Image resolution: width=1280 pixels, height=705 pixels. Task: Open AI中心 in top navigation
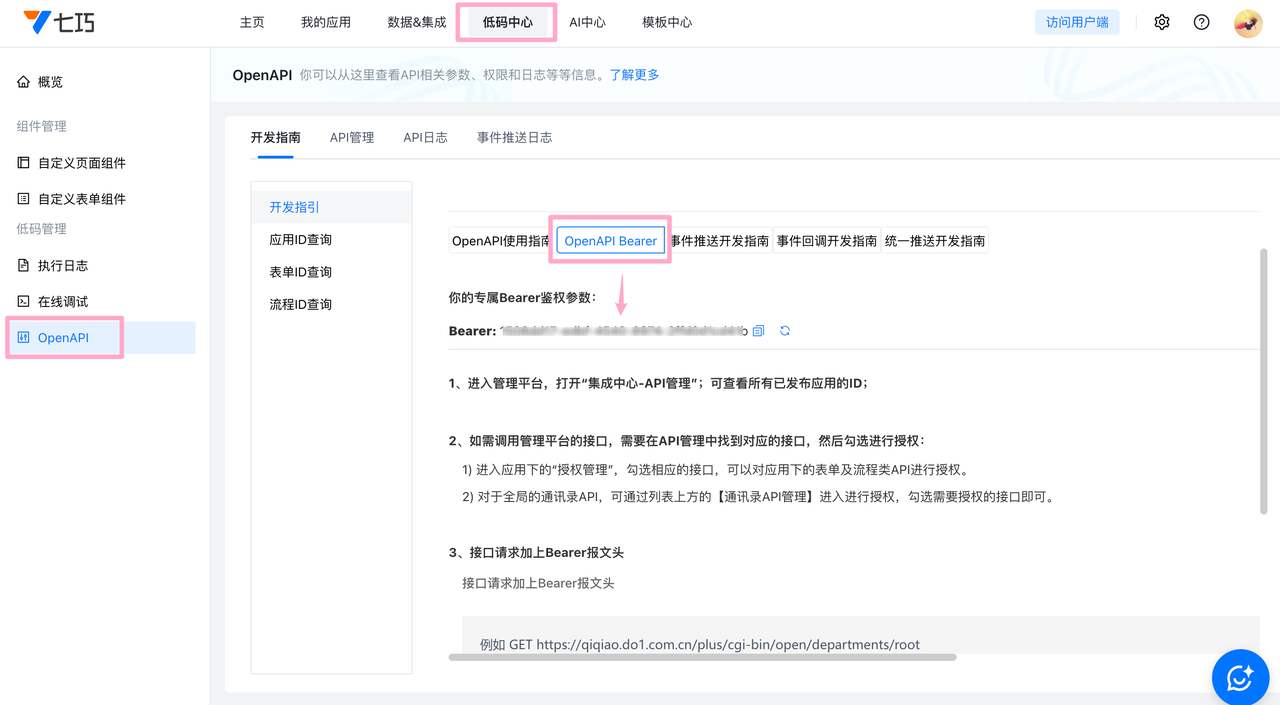click(587, 22)
